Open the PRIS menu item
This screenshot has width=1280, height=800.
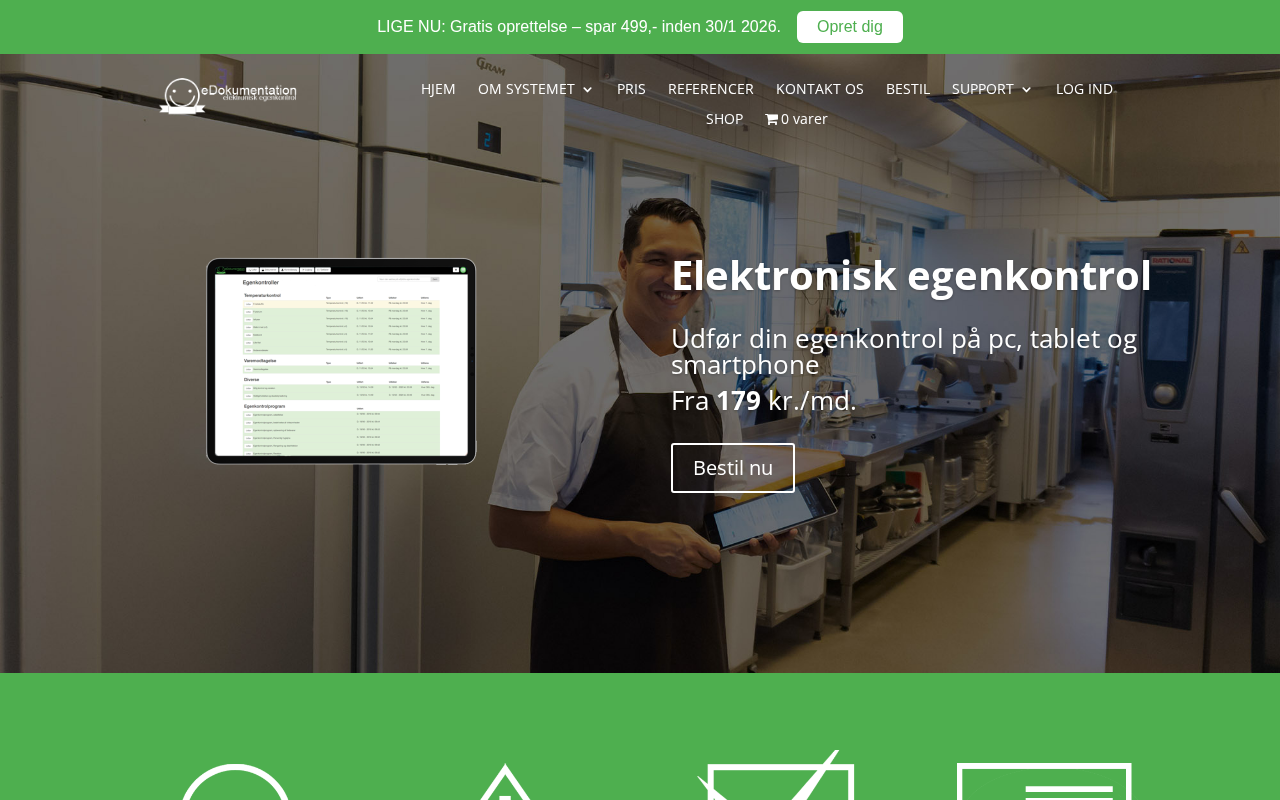click(631, 89)
